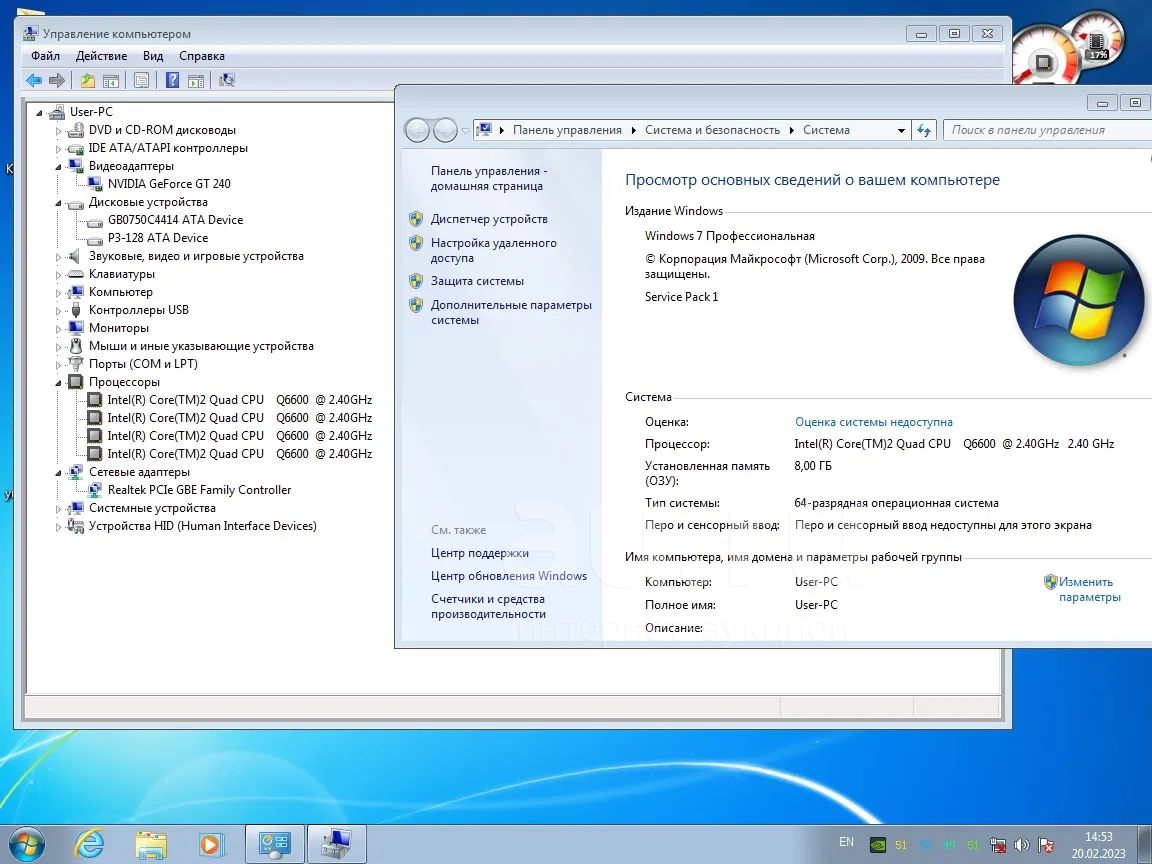Collapse the Видеоадаптеры node

point(59,167)
